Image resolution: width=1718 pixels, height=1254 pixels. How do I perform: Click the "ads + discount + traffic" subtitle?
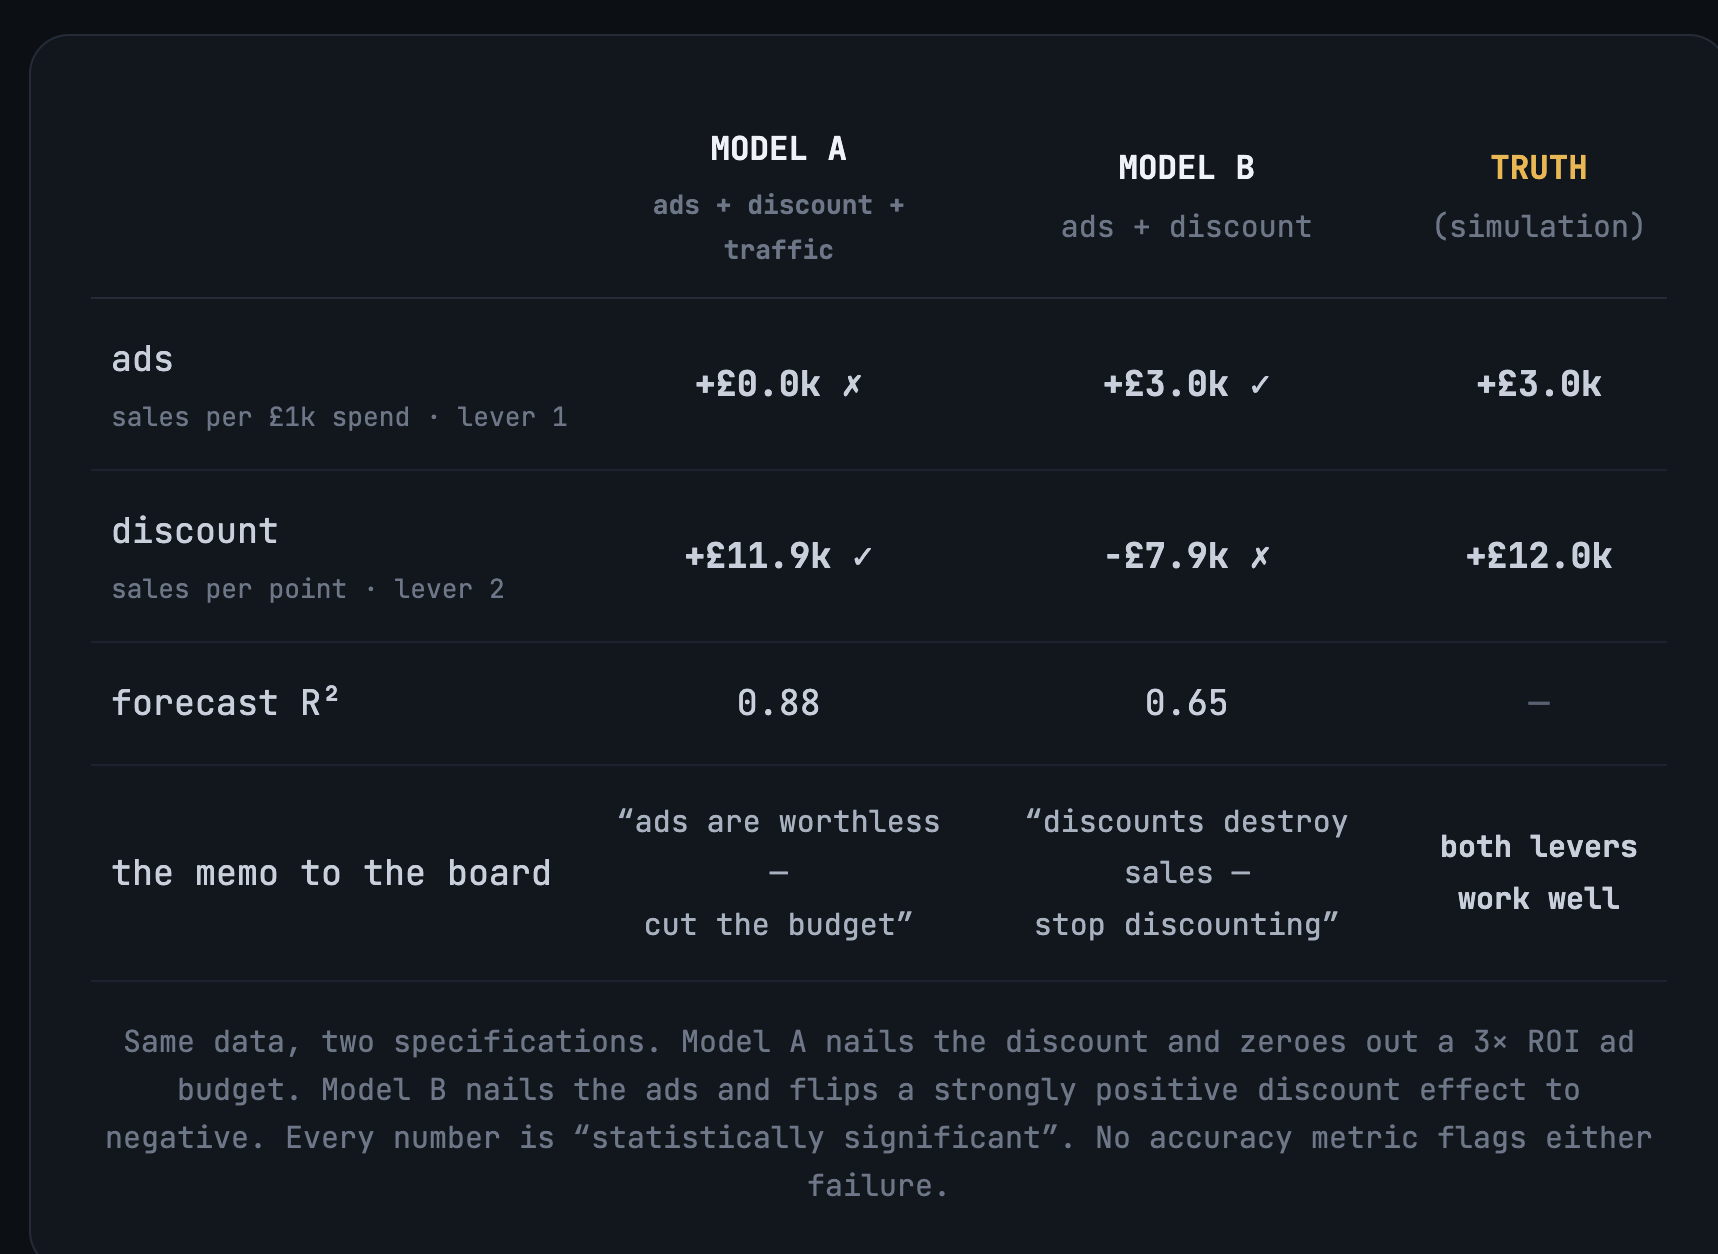point(778,227)
